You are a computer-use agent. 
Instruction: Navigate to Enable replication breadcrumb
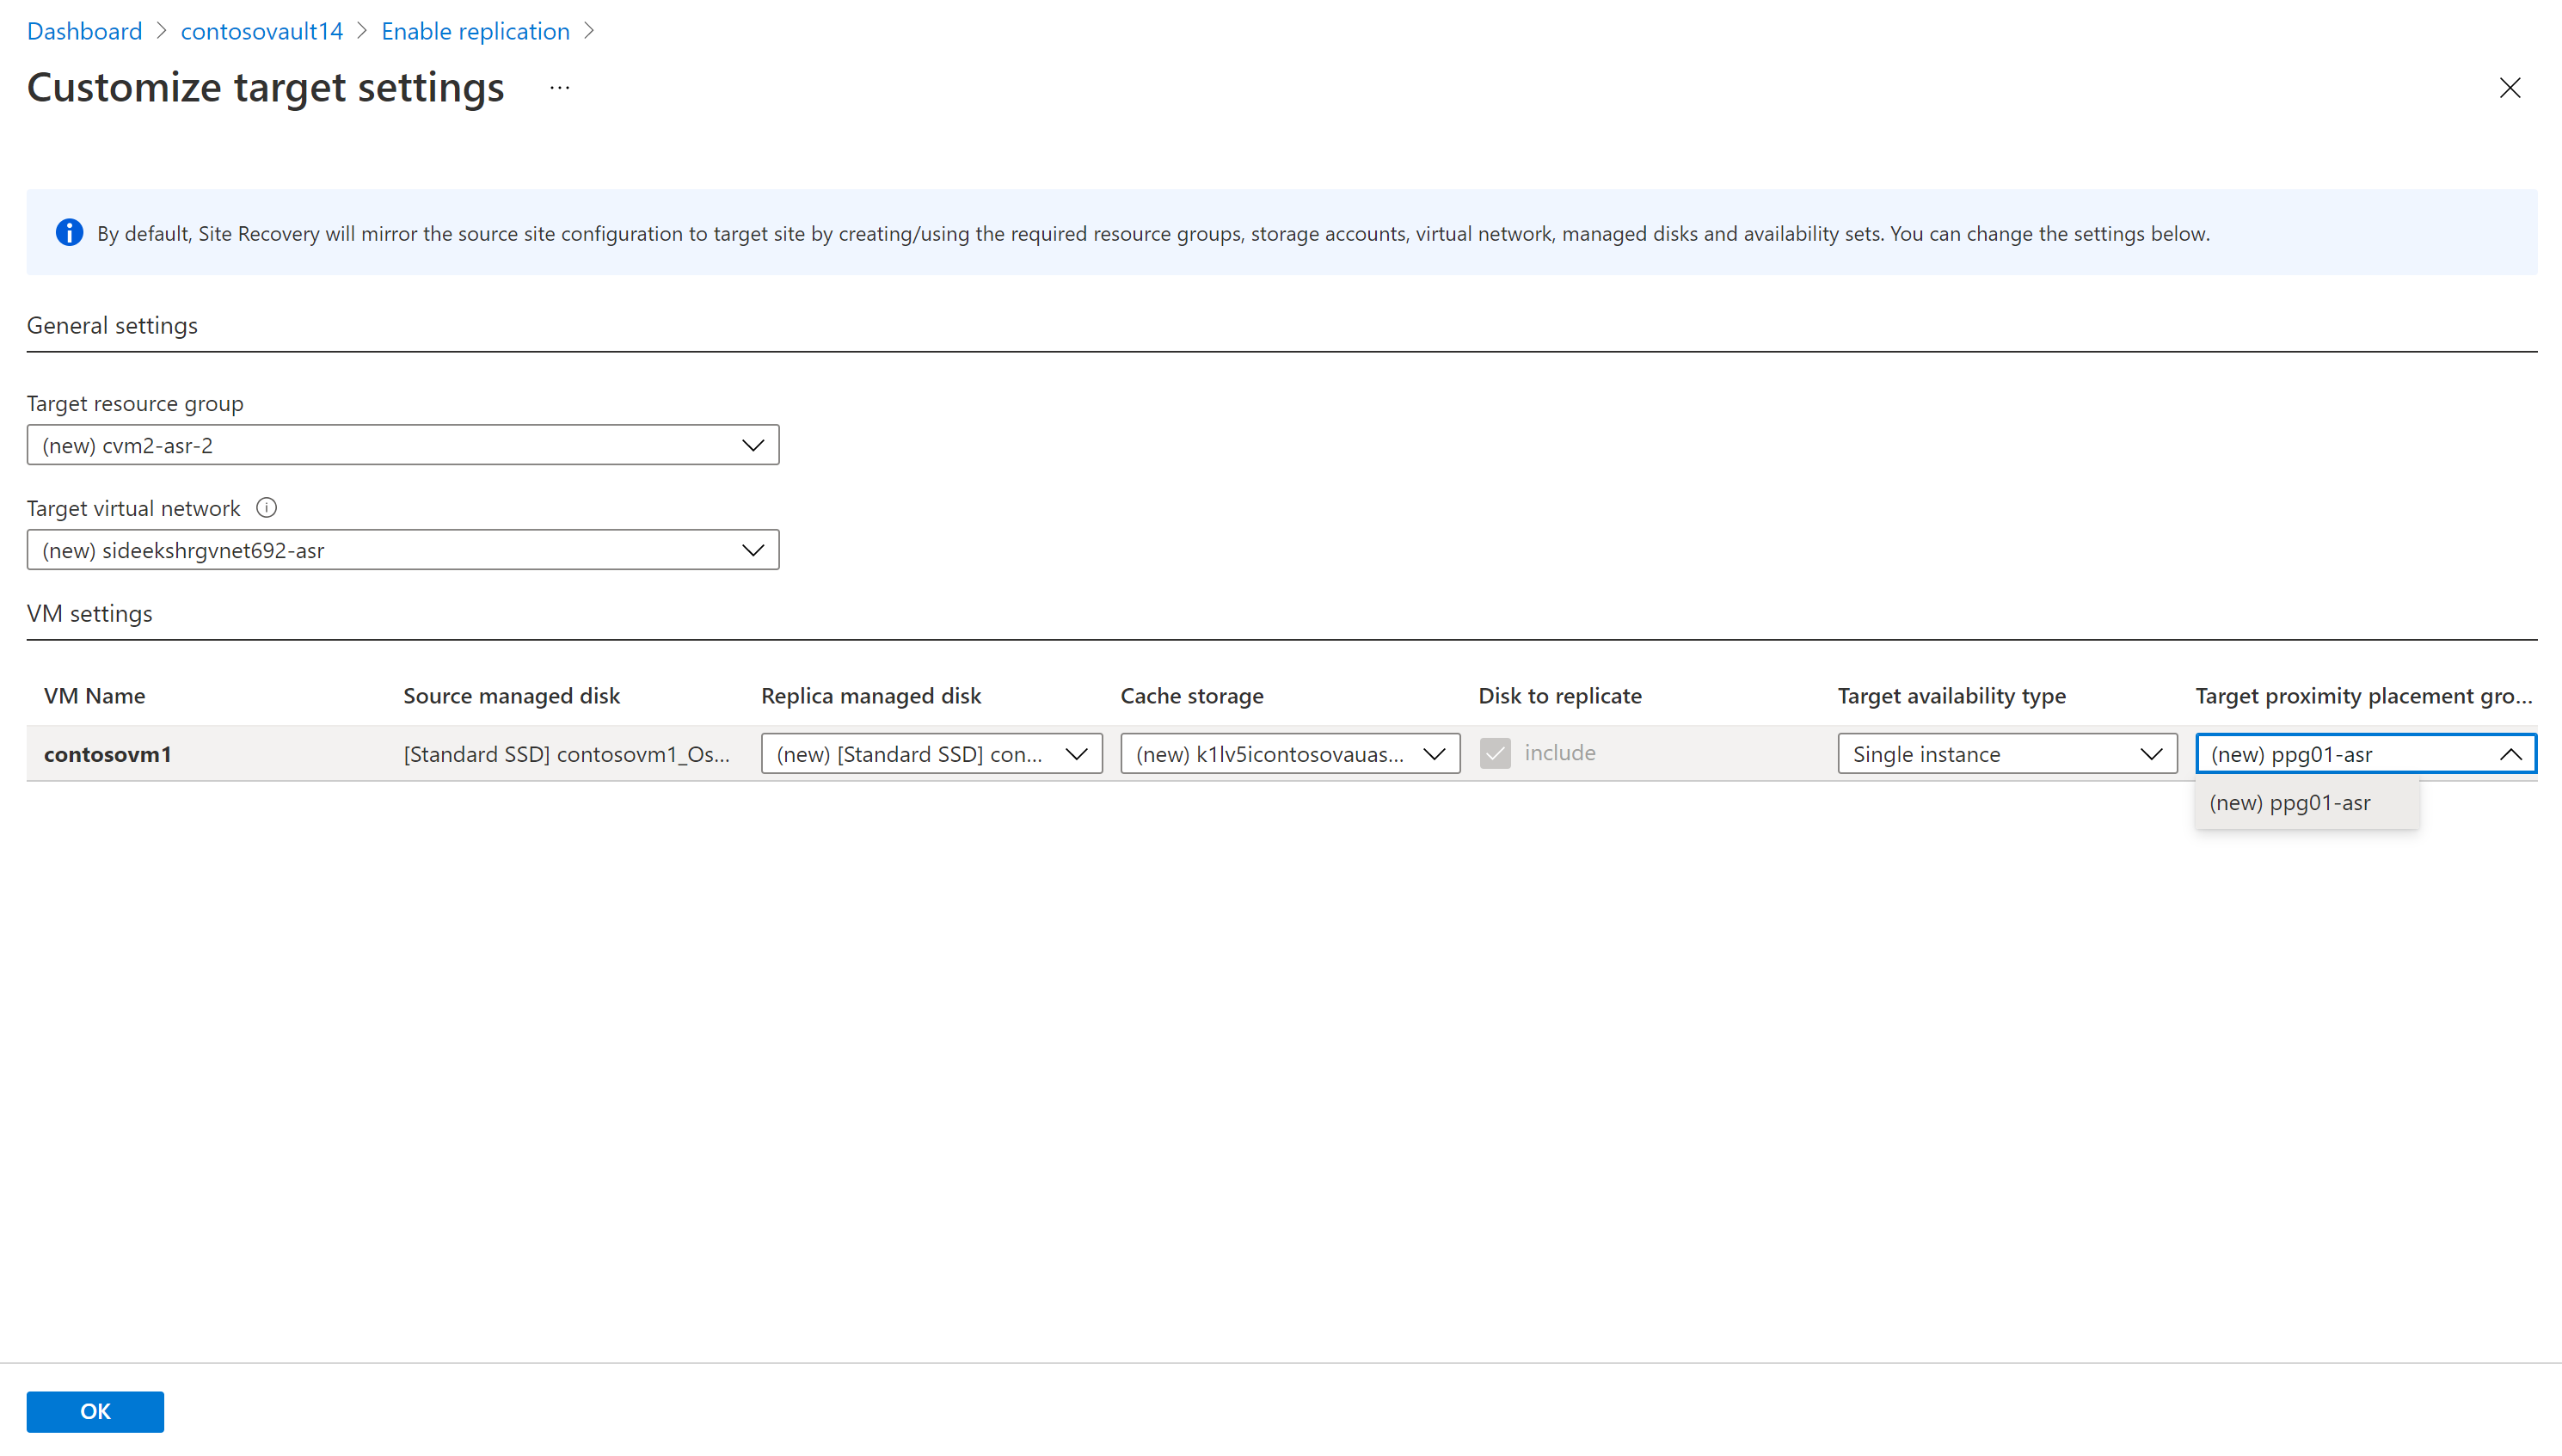tap(475, 31)
